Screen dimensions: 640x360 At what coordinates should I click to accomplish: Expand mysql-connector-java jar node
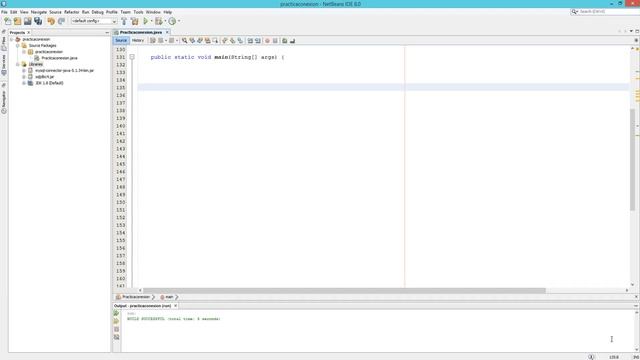click(24, 71)
